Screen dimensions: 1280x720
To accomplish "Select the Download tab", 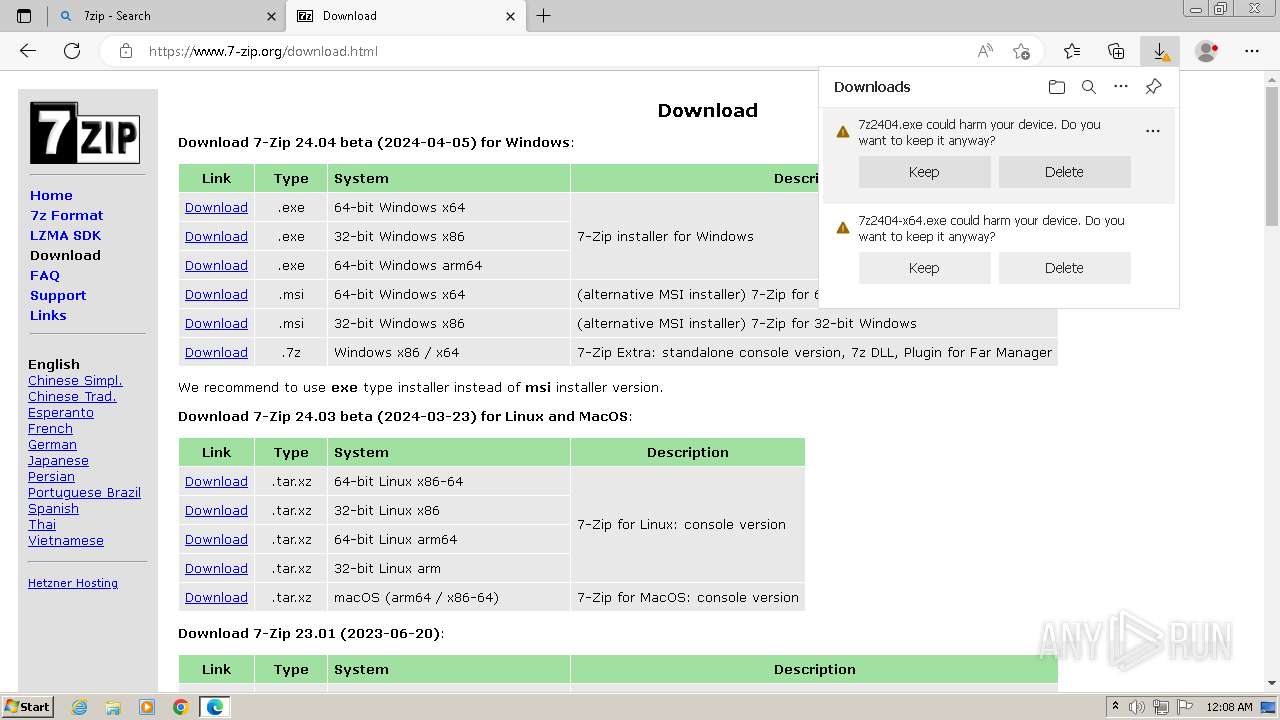I will click(x=405, y=16).
